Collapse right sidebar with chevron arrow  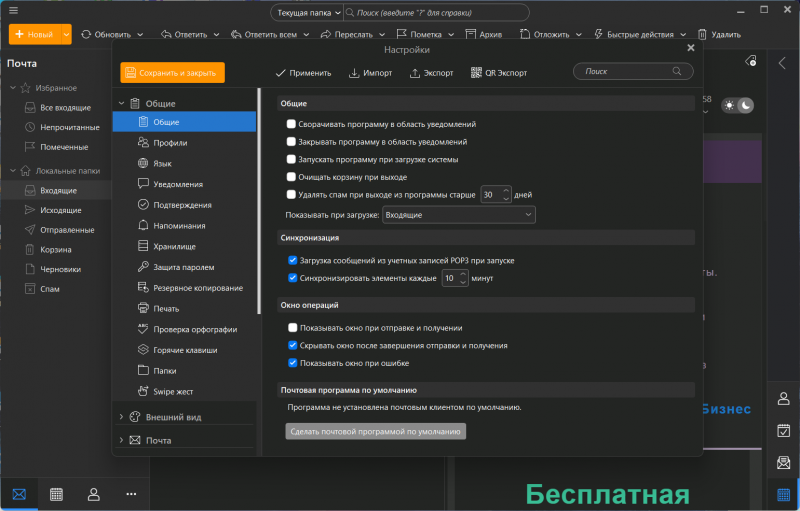782,63
